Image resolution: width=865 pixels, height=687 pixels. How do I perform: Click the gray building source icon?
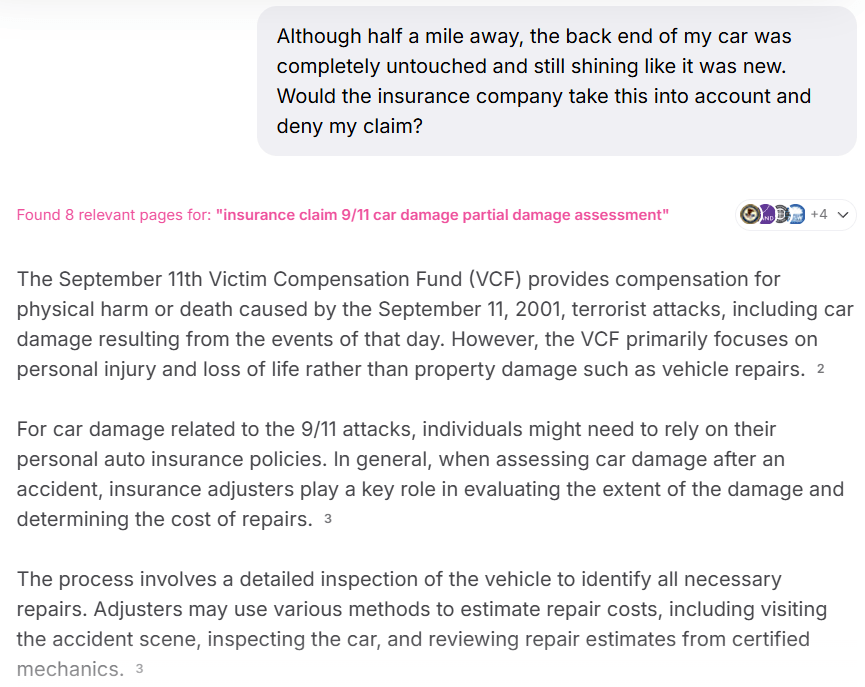click(x=781, y=214)
